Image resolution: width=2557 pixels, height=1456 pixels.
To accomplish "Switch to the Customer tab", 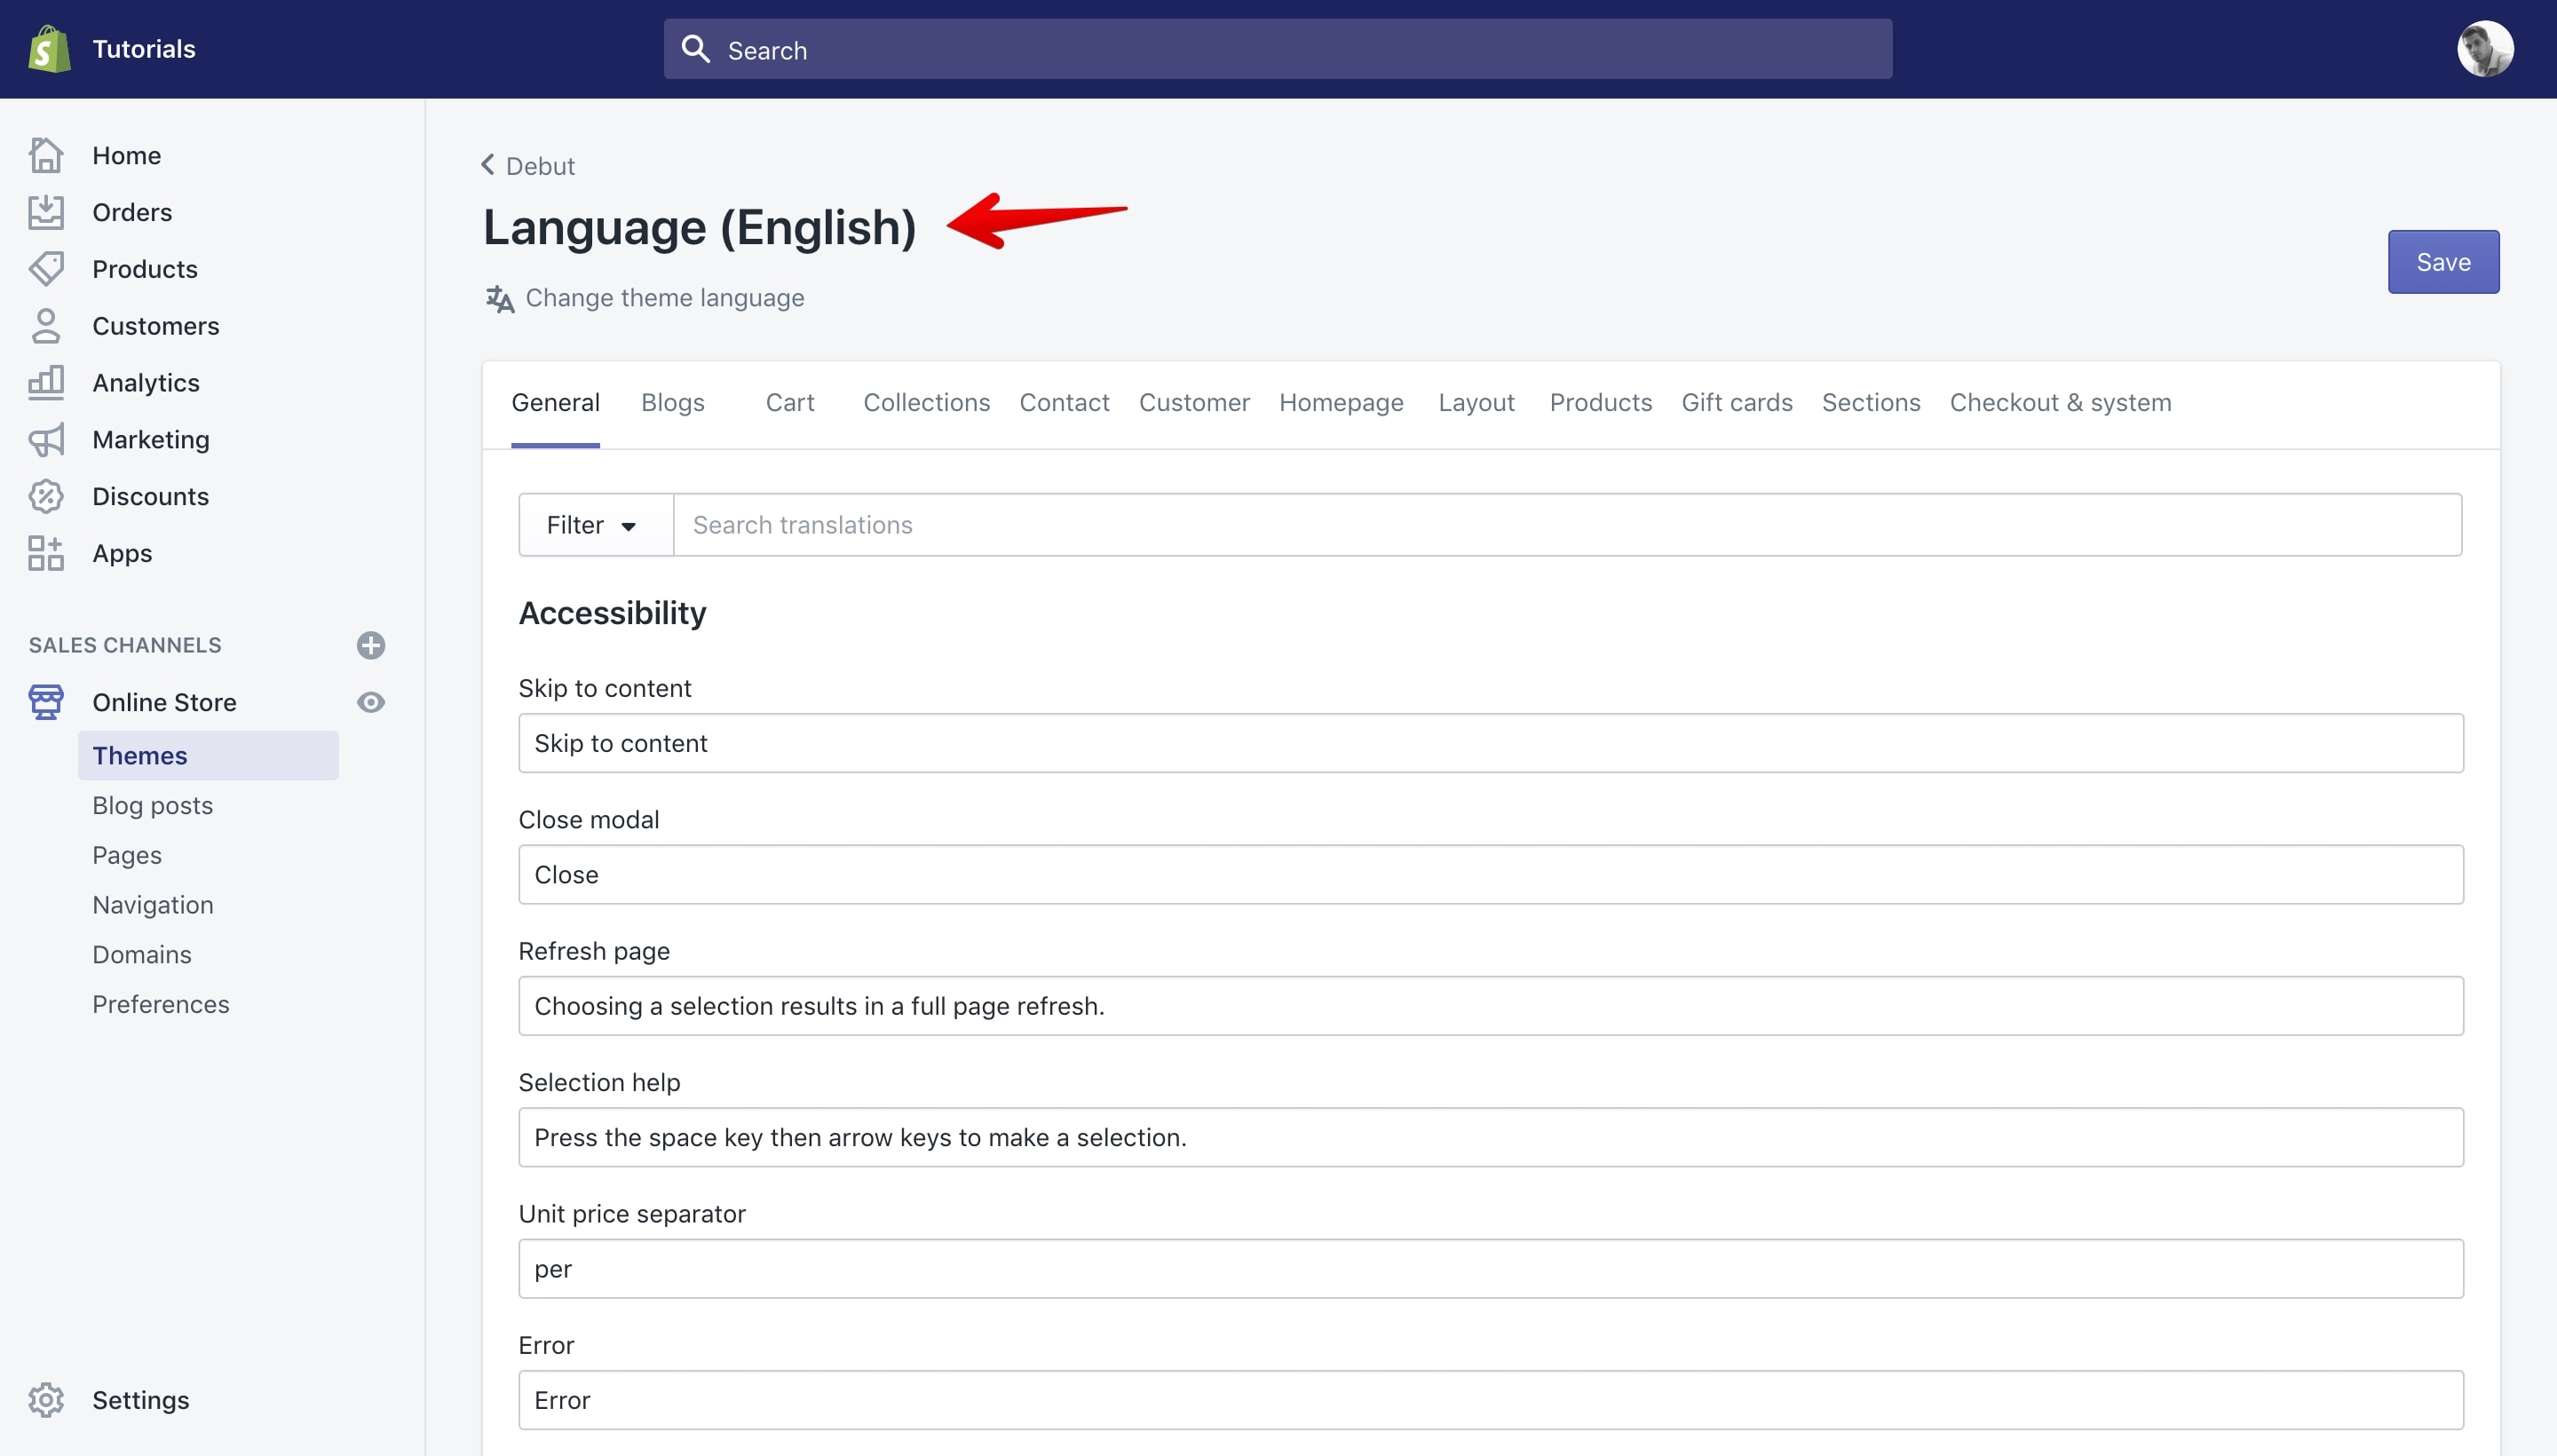I will [1194, 403].
